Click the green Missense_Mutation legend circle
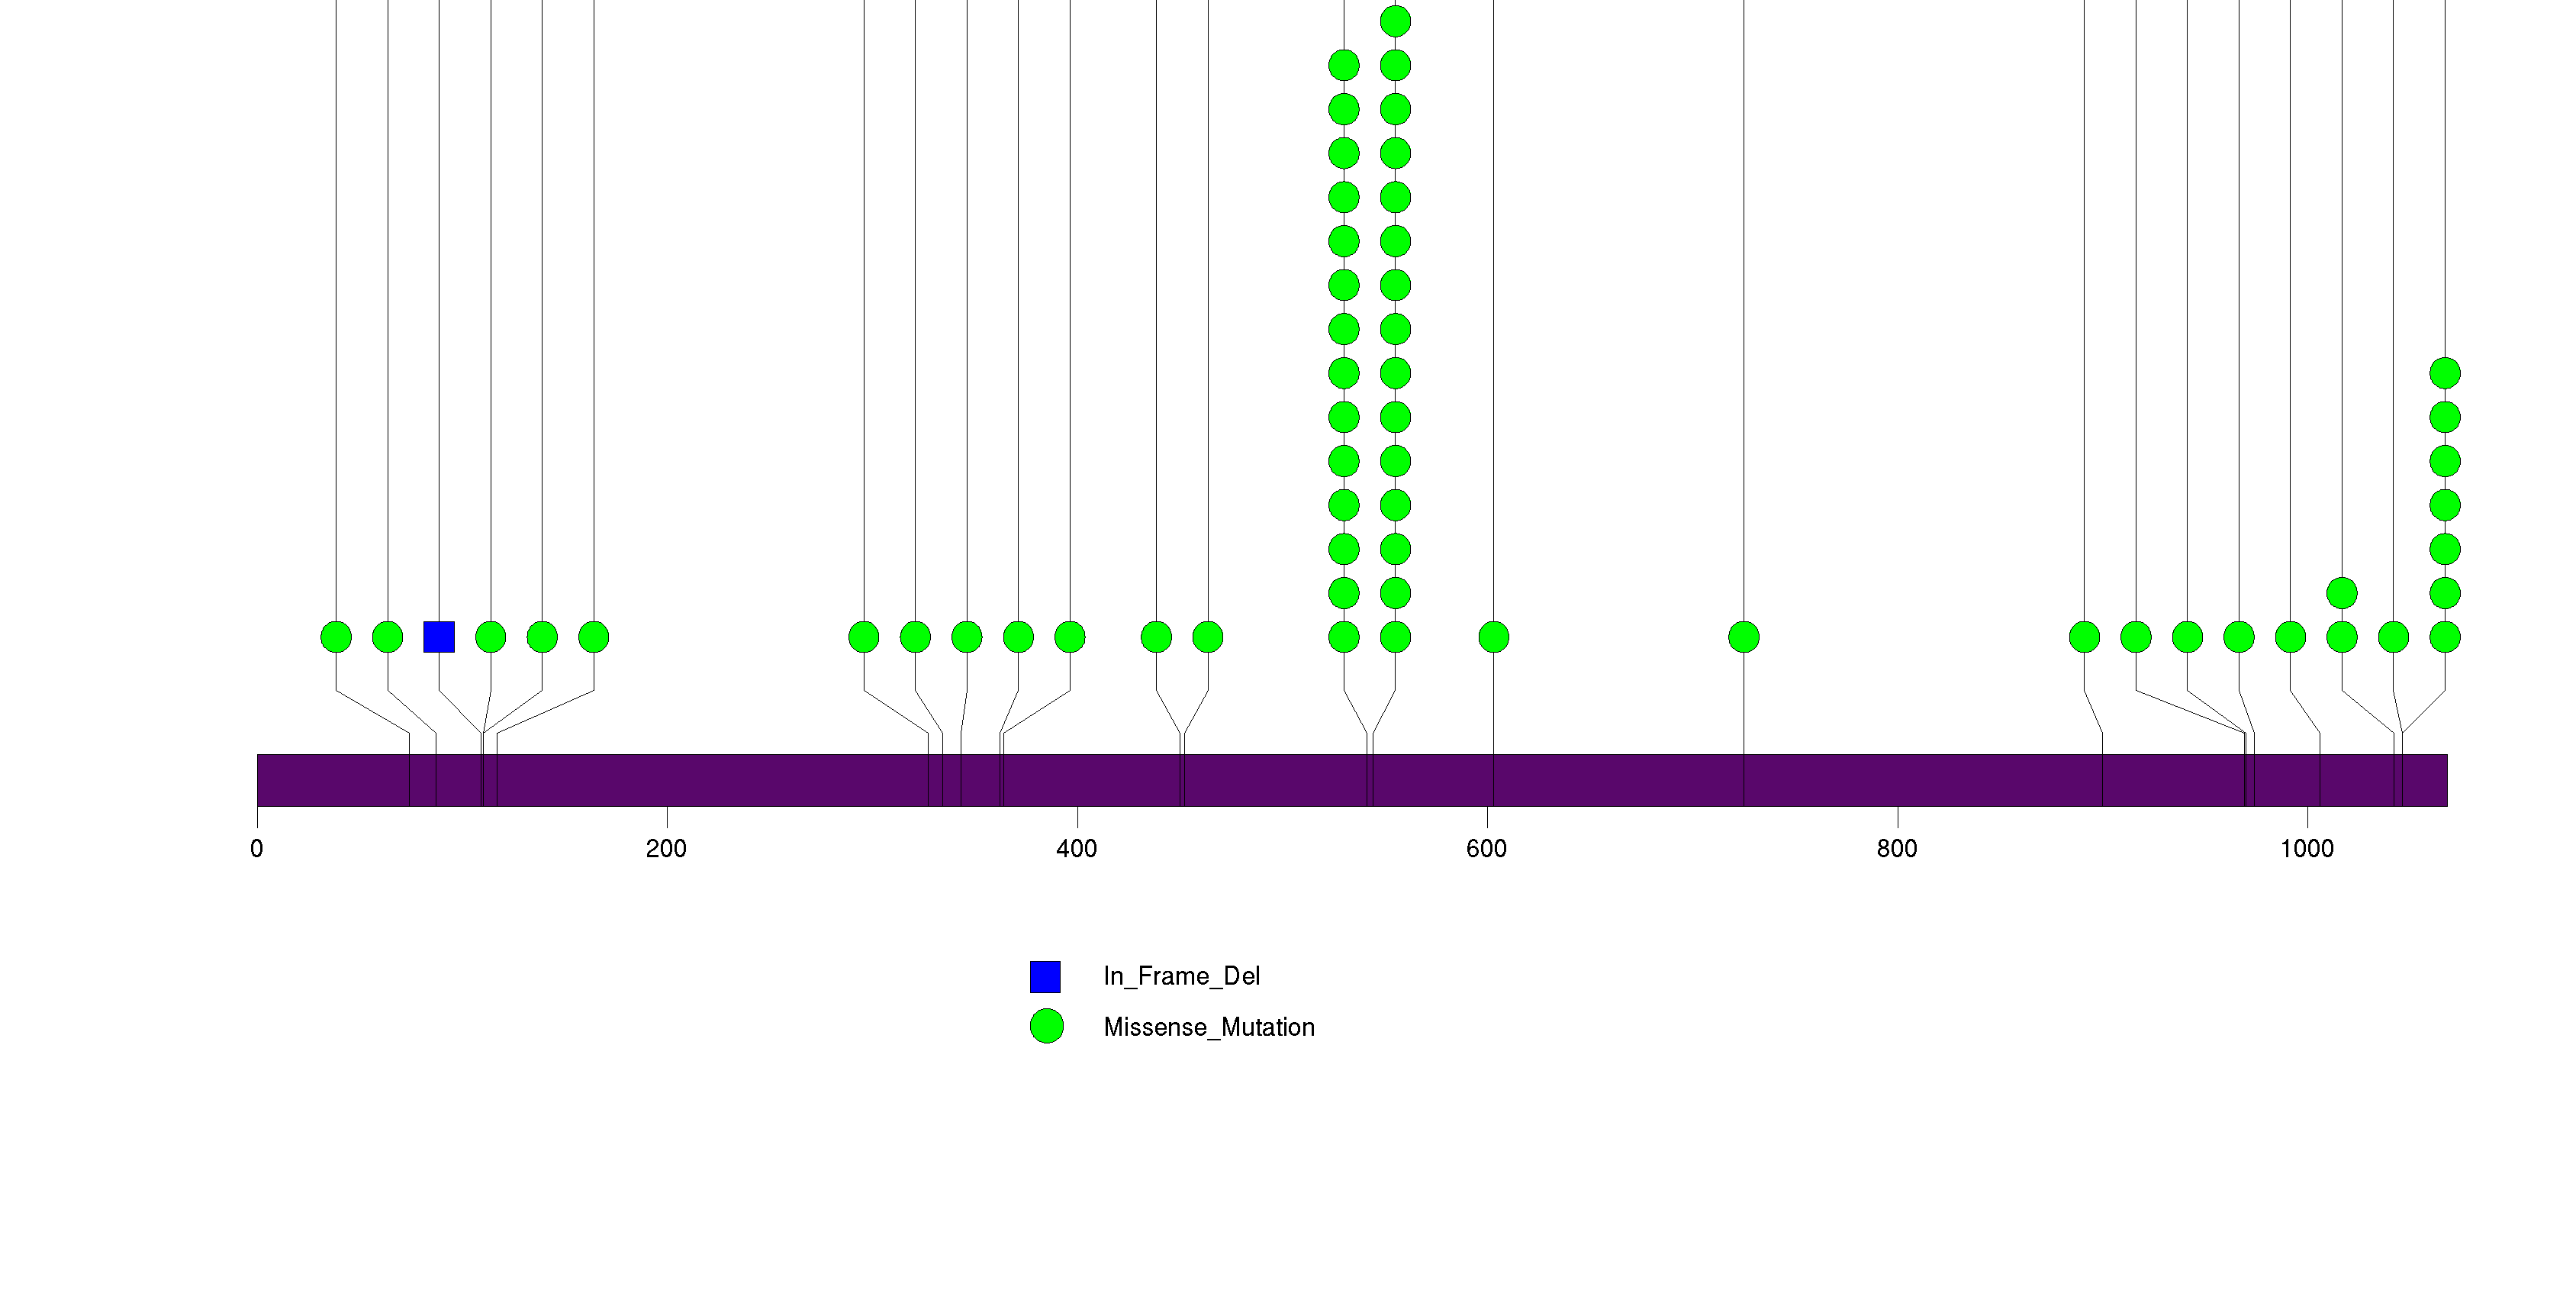This screenshot has height=1290, width=2576. [1046, 1027]
